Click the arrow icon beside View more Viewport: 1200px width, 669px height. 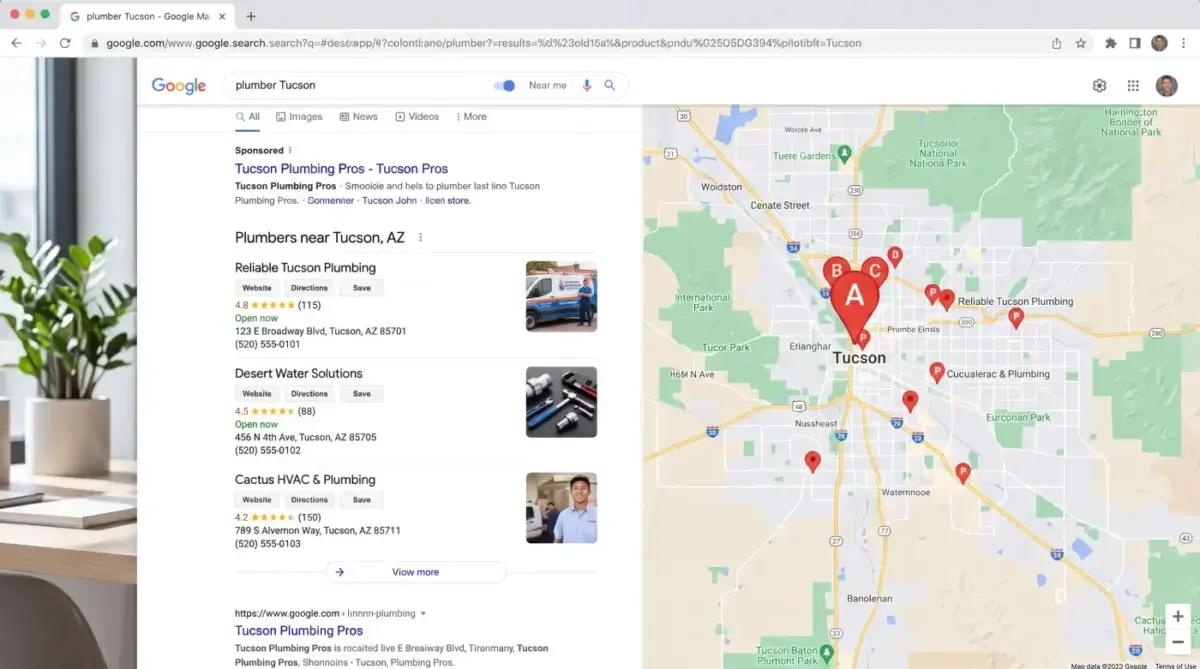[x=340, y=572]
